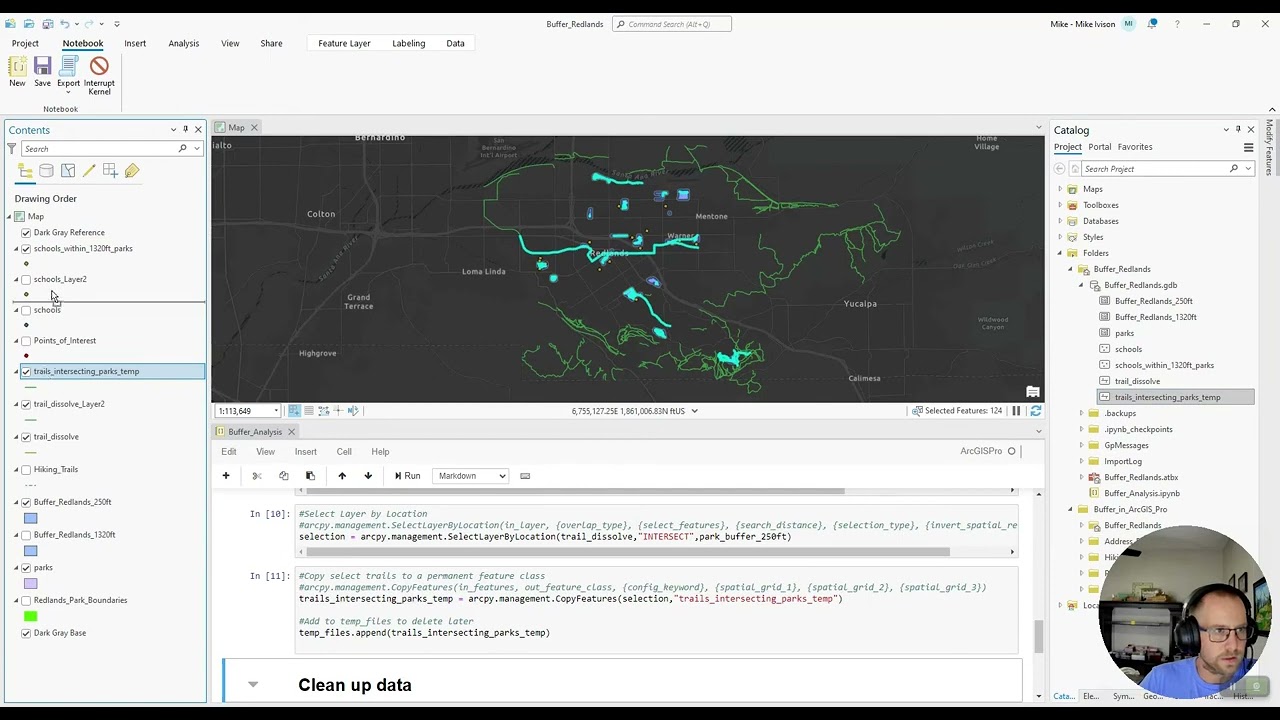Viewport: 1280px width, 720px height.
Task: Create a New notebook from ribbon
Action: pos(17,71)
